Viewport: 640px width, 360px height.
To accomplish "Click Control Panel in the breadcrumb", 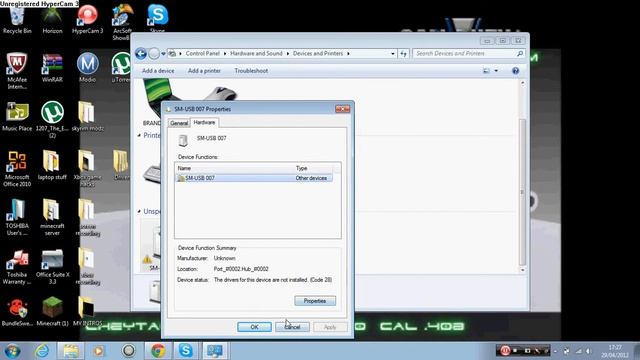I will coord(202,53).
